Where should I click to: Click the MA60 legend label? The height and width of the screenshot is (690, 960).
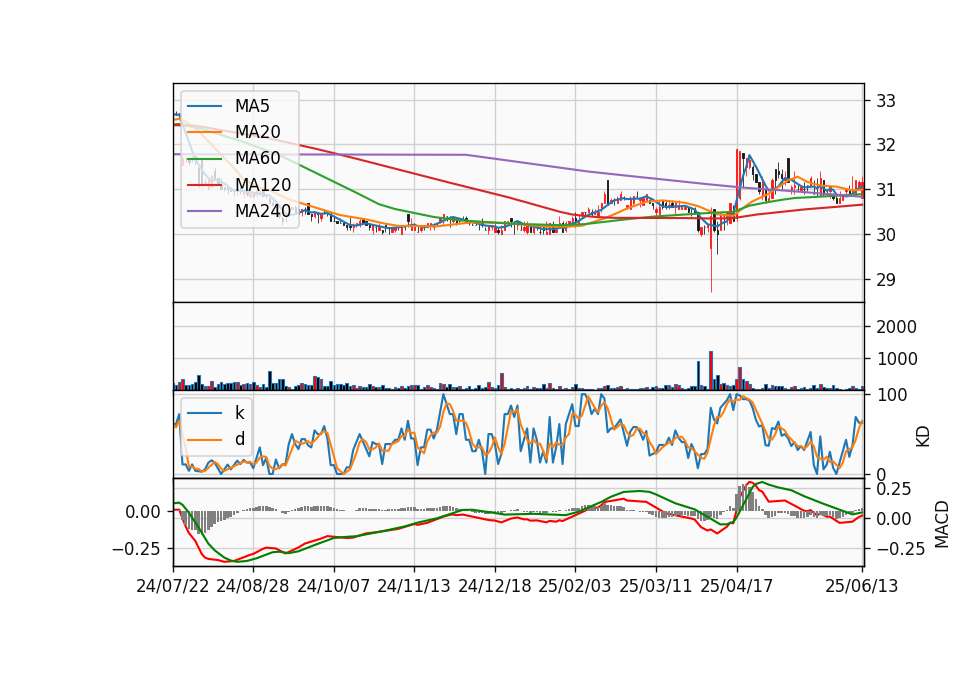coord(257,158)
